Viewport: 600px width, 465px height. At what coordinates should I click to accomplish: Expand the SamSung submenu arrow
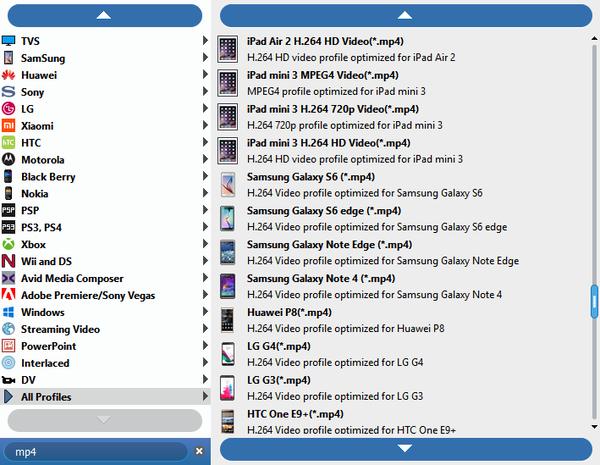click(x=205, y=57)
